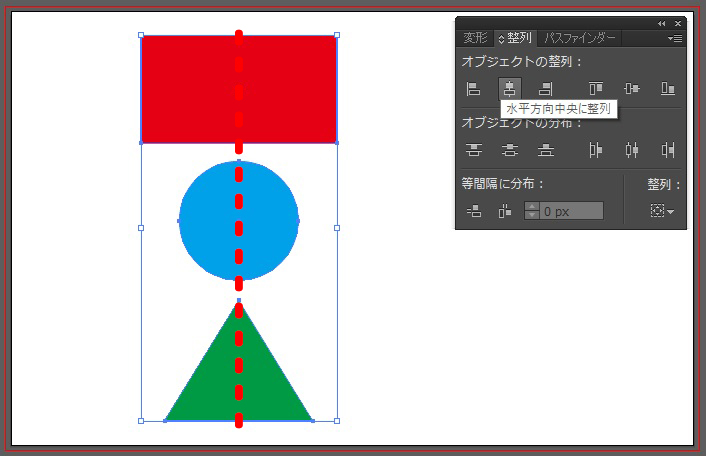Distribute objects by horizontal right
The height and width of the screenshot is (456, 706).
pyautogui.click(x=667, y=150)
